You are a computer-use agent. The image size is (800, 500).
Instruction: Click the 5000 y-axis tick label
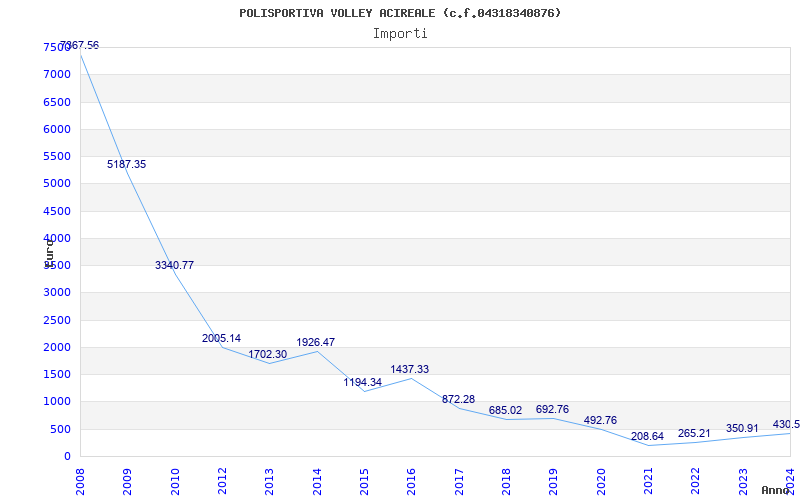coord(57,184)
